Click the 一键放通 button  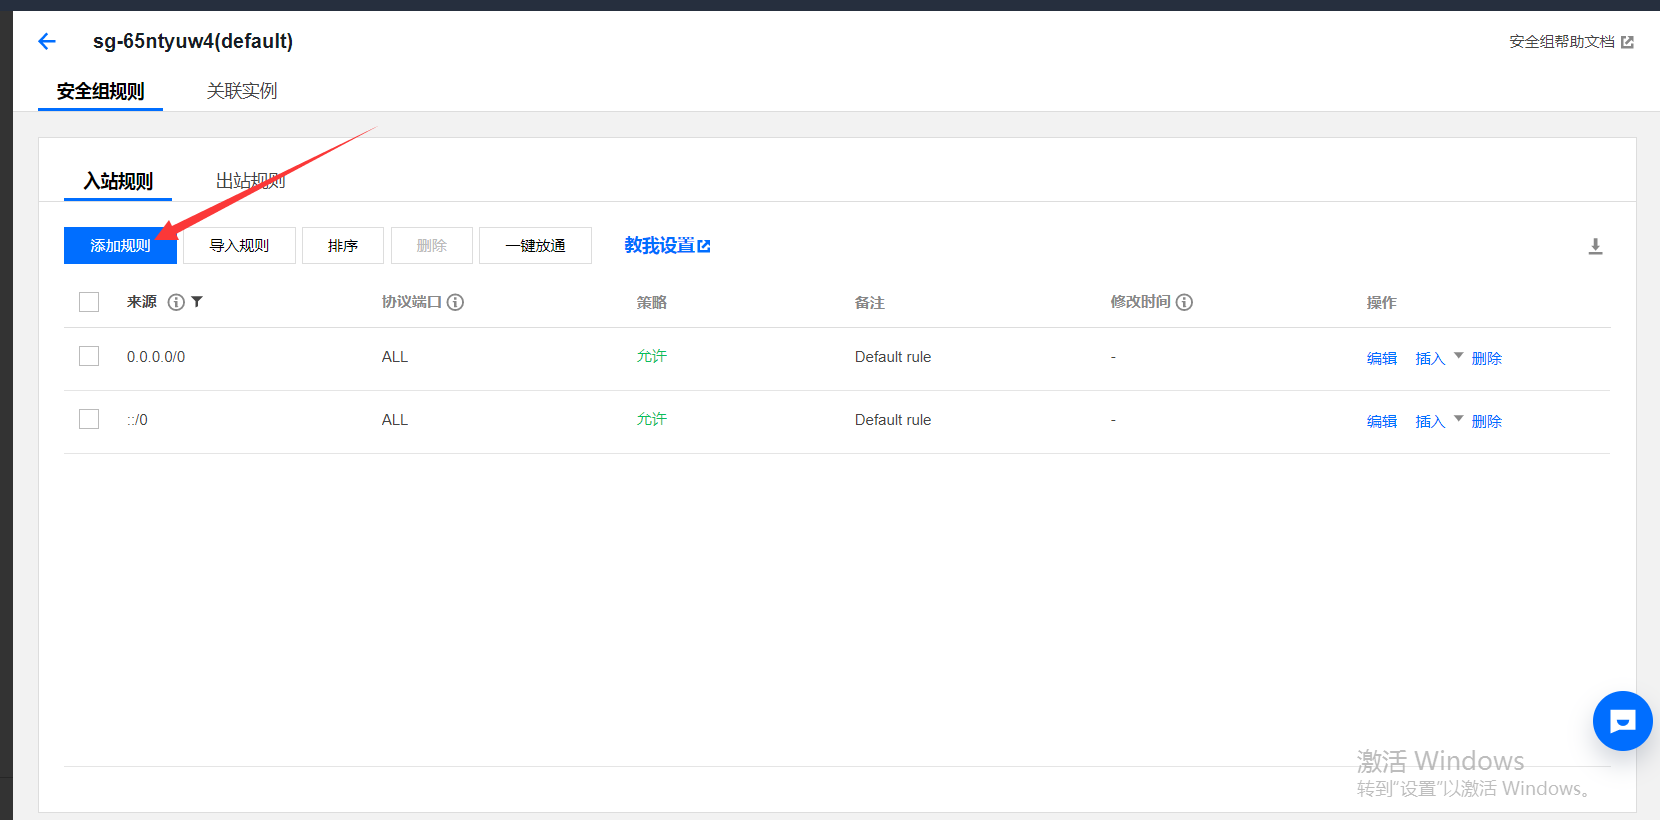click(x=535, y=246)
